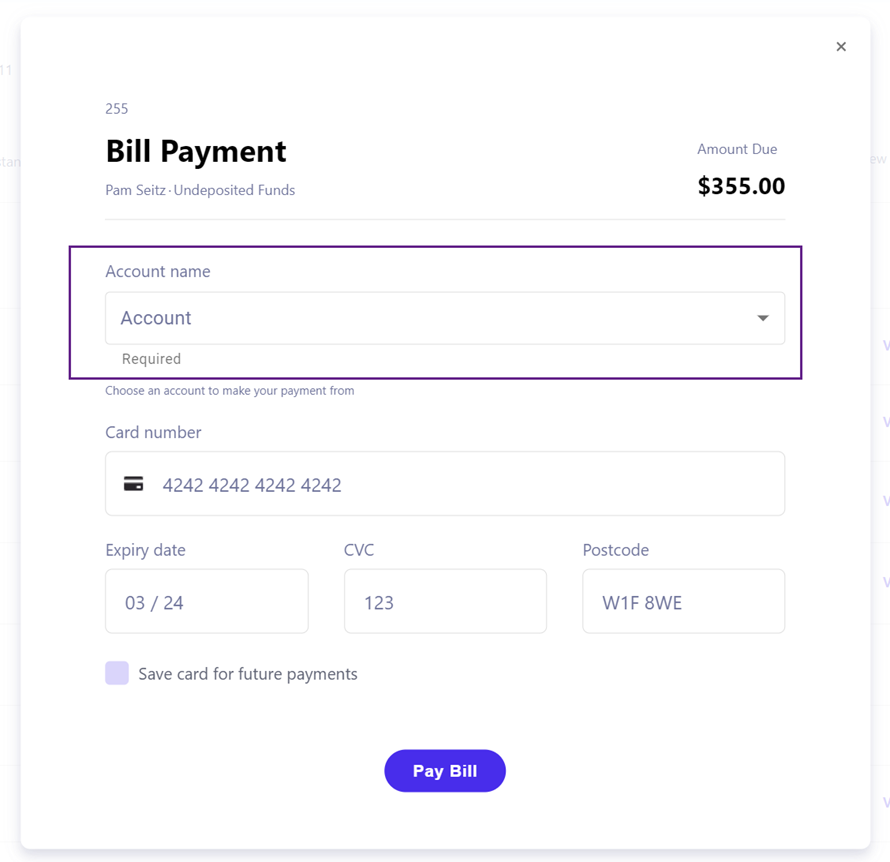Click the Save card label text
The image size is (890, 862).
tap(246, 673)
